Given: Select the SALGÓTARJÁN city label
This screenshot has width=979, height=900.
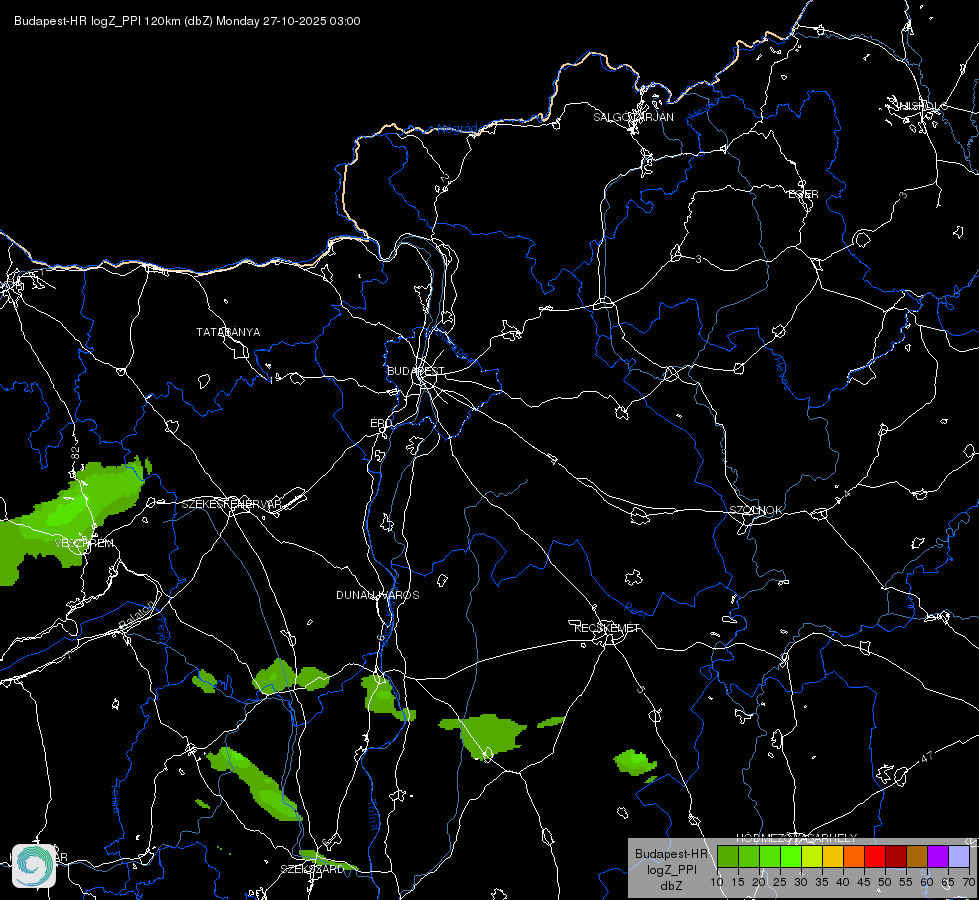Looking at the screenshot, I should point(633,117).
